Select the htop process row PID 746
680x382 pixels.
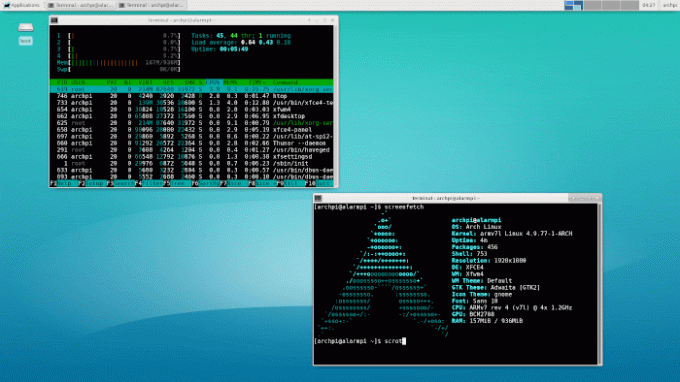pos(192,96)
